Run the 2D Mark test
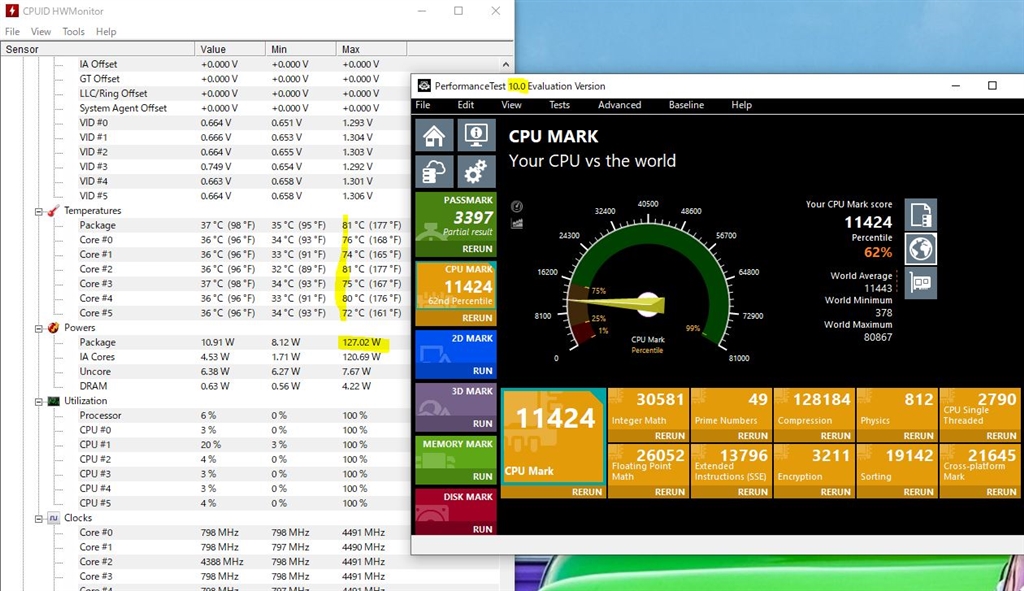Image resolution: width=1024 pixels, height=591 pixels. click(x=483, y=371)
